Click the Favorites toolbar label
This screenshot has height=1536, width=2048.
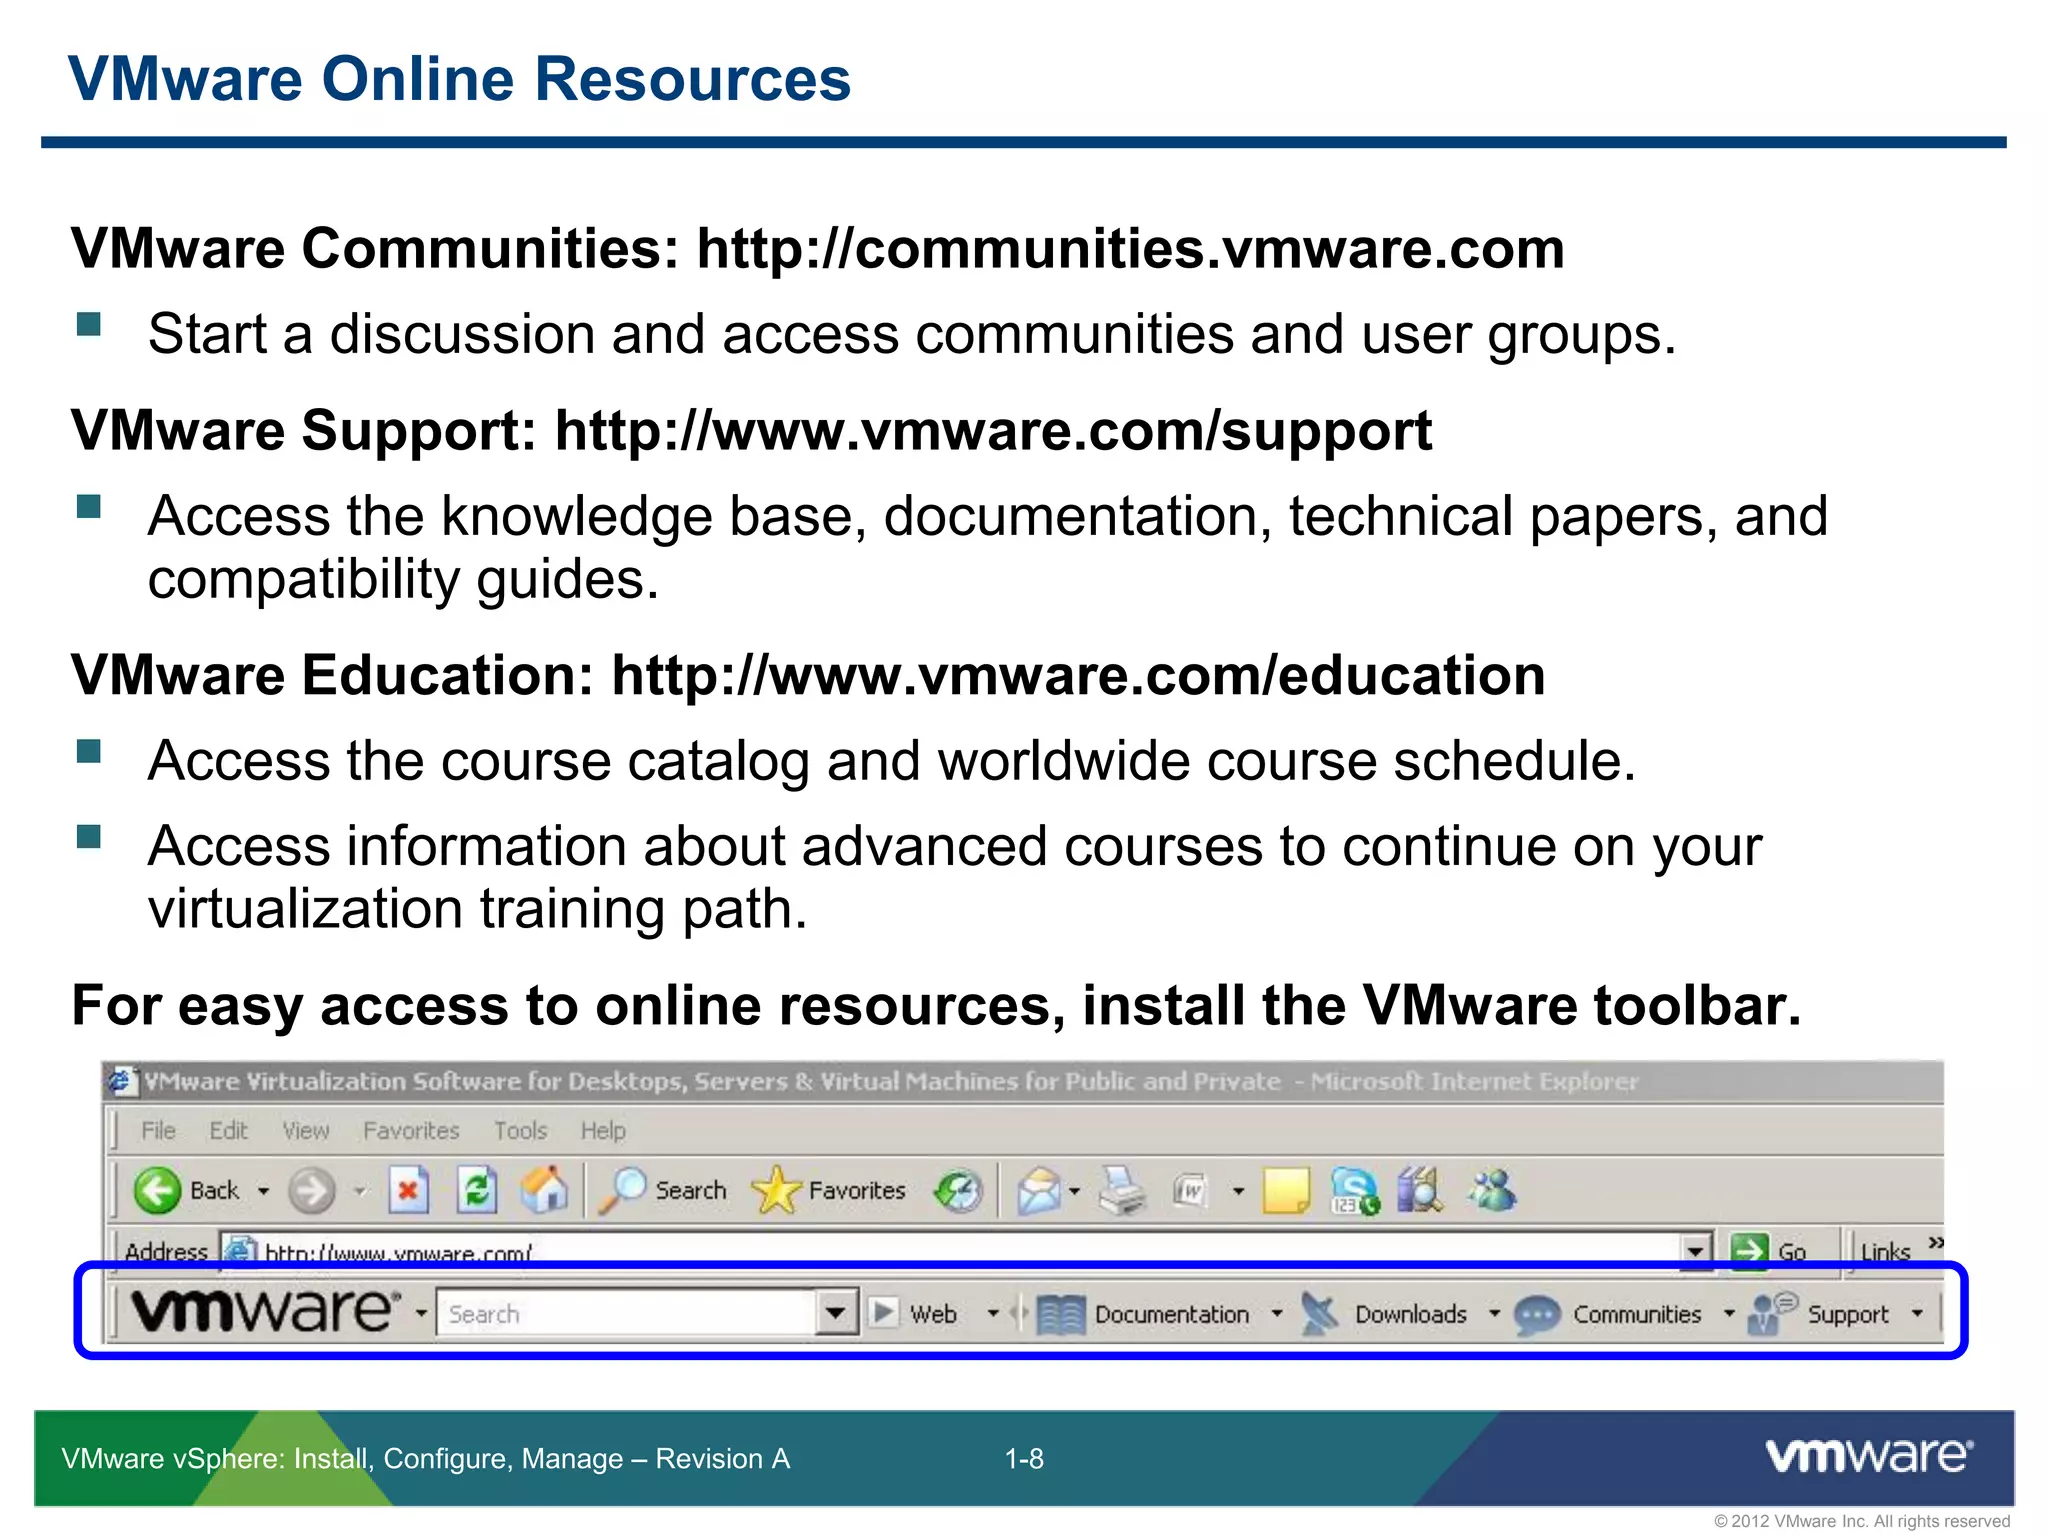pyautogui.click(x=856, y=1191)
